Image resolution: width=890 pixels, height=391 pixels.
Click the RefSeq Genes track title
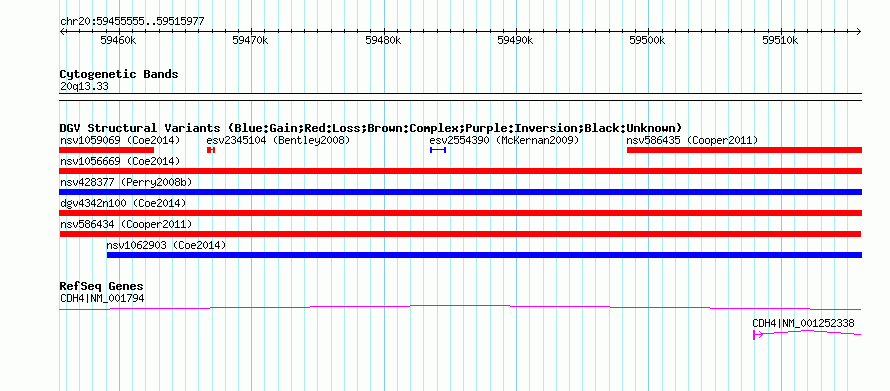(x=101, y=287)
